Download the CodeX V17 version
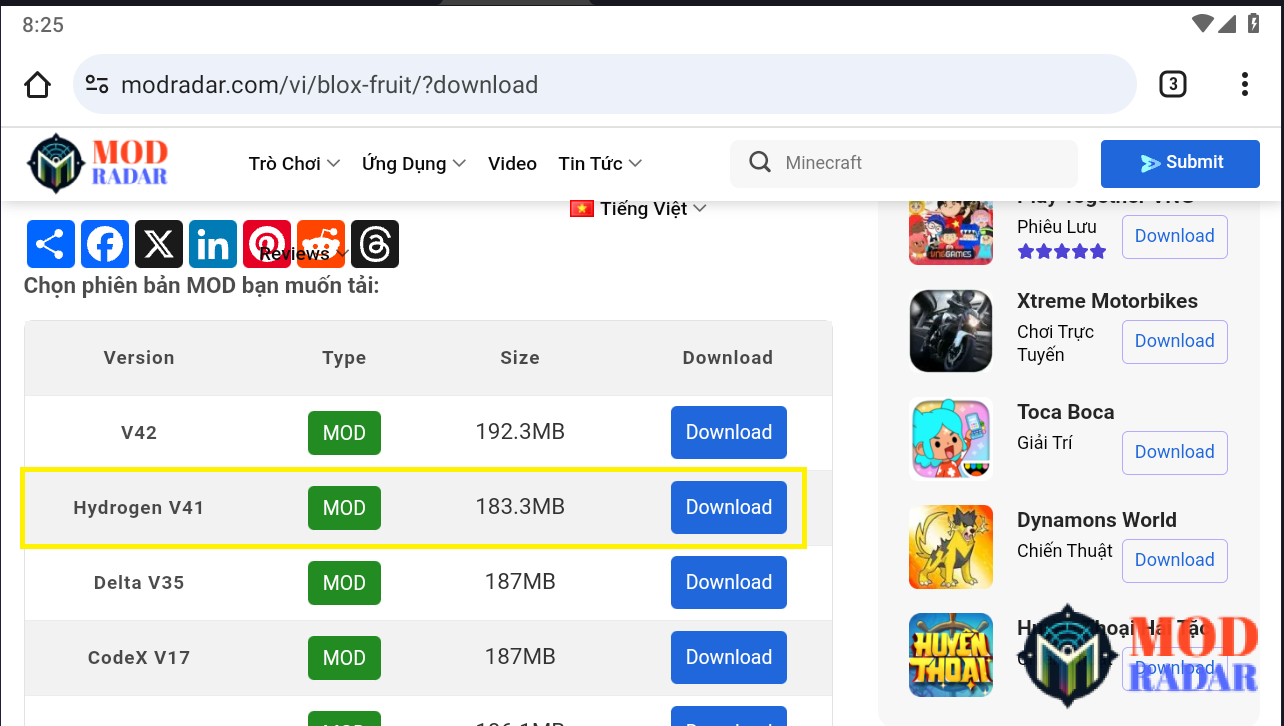Viewport: 1284px width, 726px height. [x=729, y=657]
